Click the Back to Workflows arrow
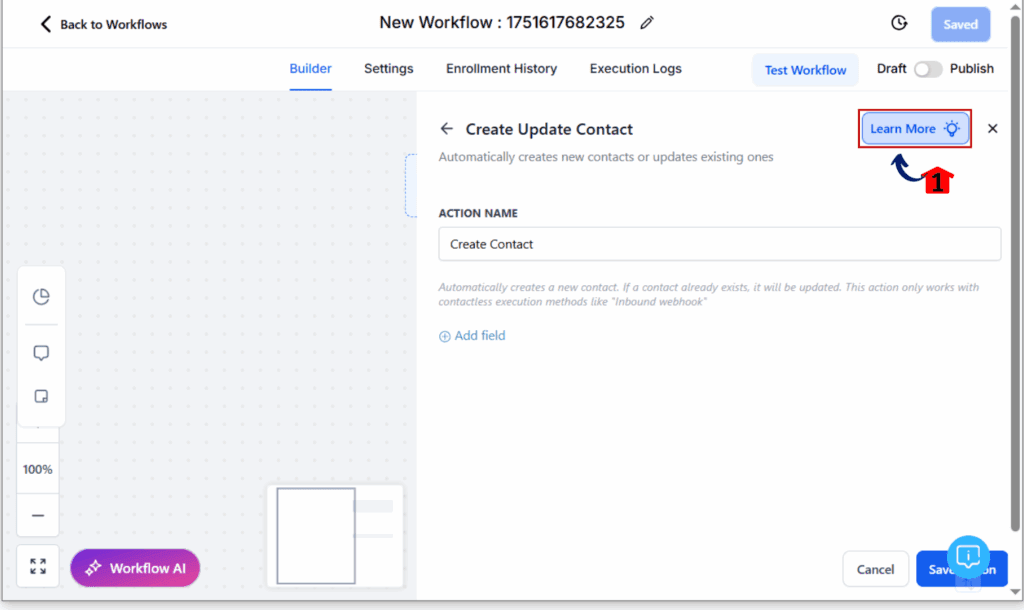1024x610 pixels. click(45, 24)
